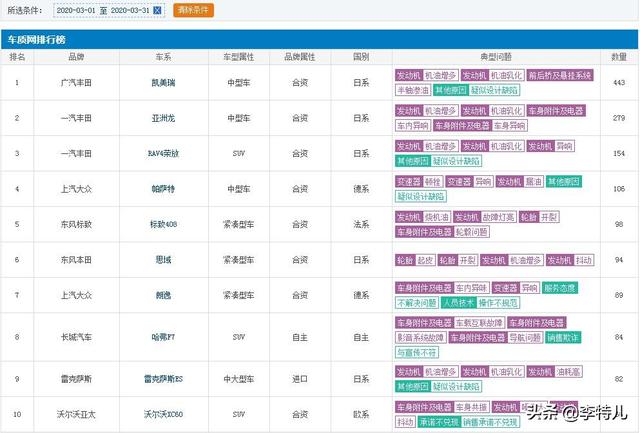Select the 车内异响 tag in 亚洲龙 row
Image resolution: width=640 pixels, height=433 pixels.
[413, 126]
